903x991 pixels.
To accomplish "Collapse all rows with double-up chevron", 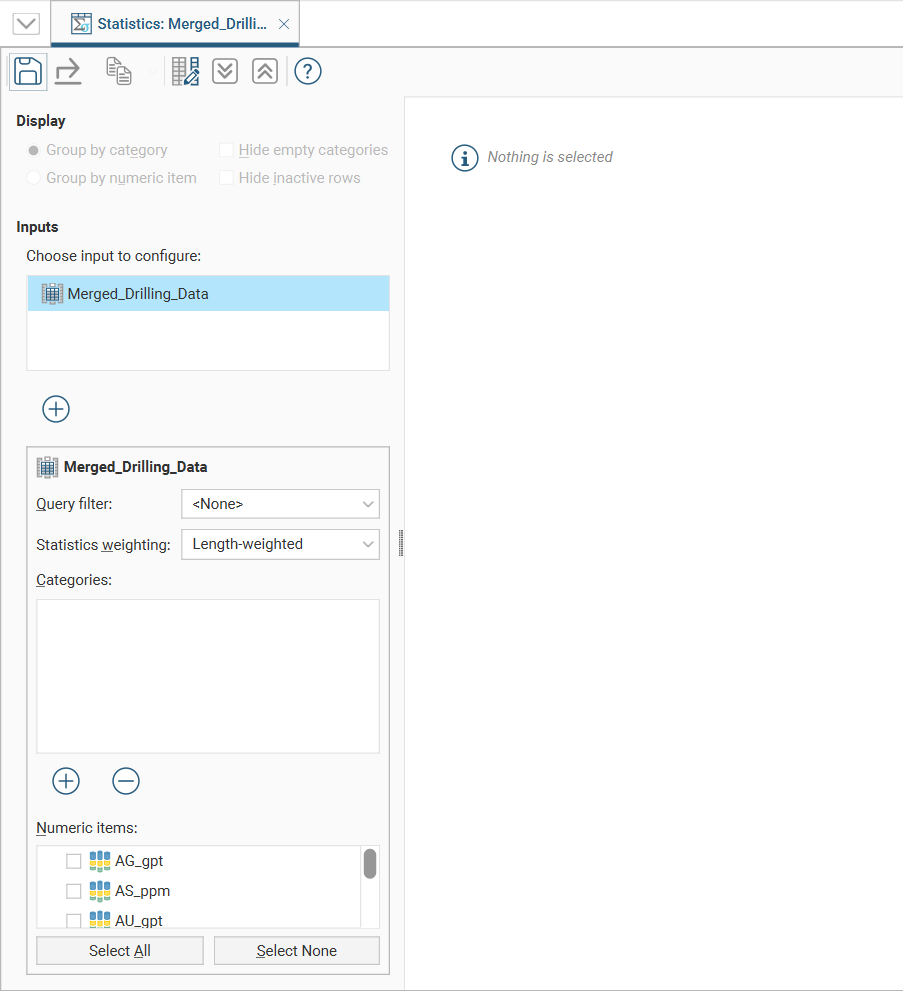I will [264, 71].
